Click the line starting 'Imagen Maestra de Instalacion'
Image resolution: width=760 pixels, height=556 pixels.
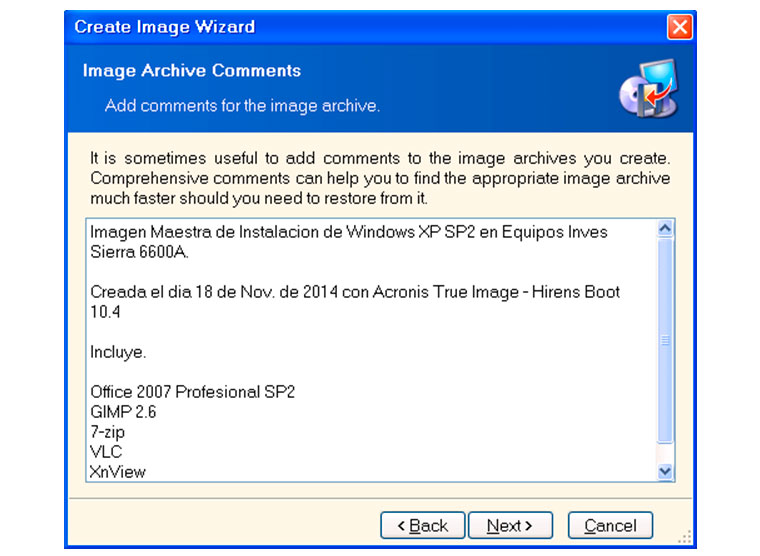tap(348, 232)
